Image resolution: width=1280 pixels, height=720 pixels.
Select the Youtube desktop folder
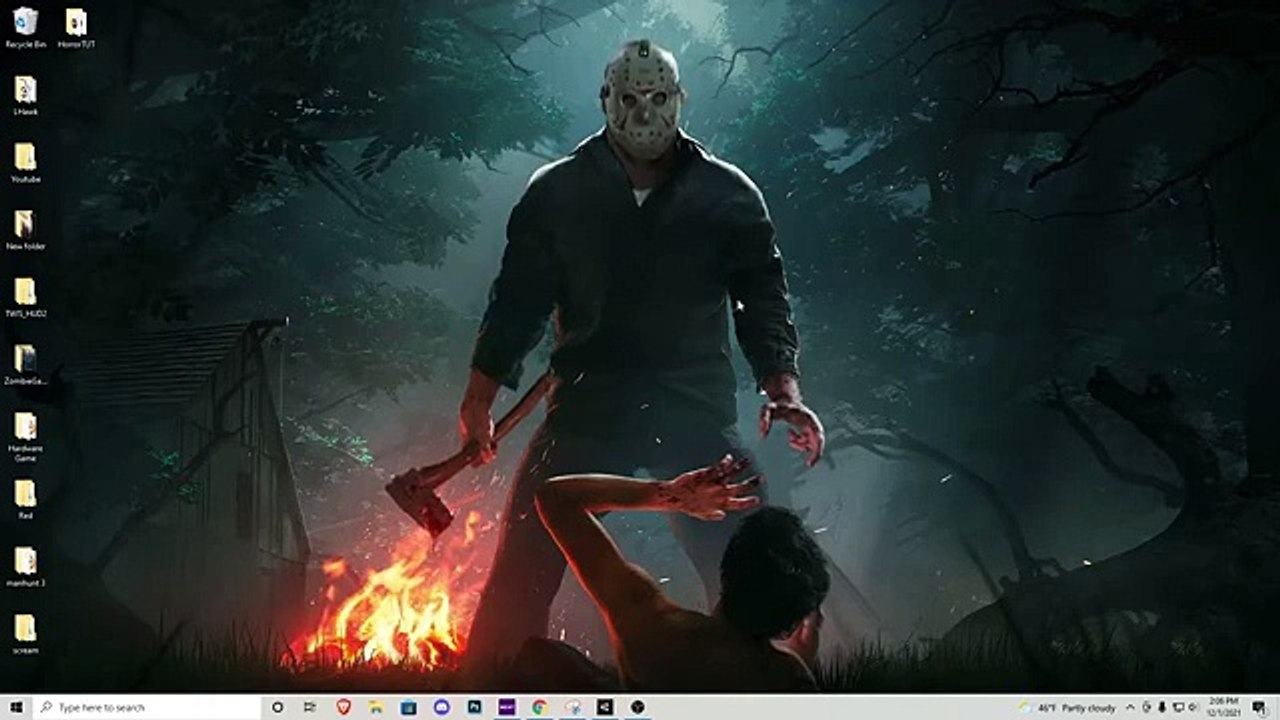(x=25, y=162)
